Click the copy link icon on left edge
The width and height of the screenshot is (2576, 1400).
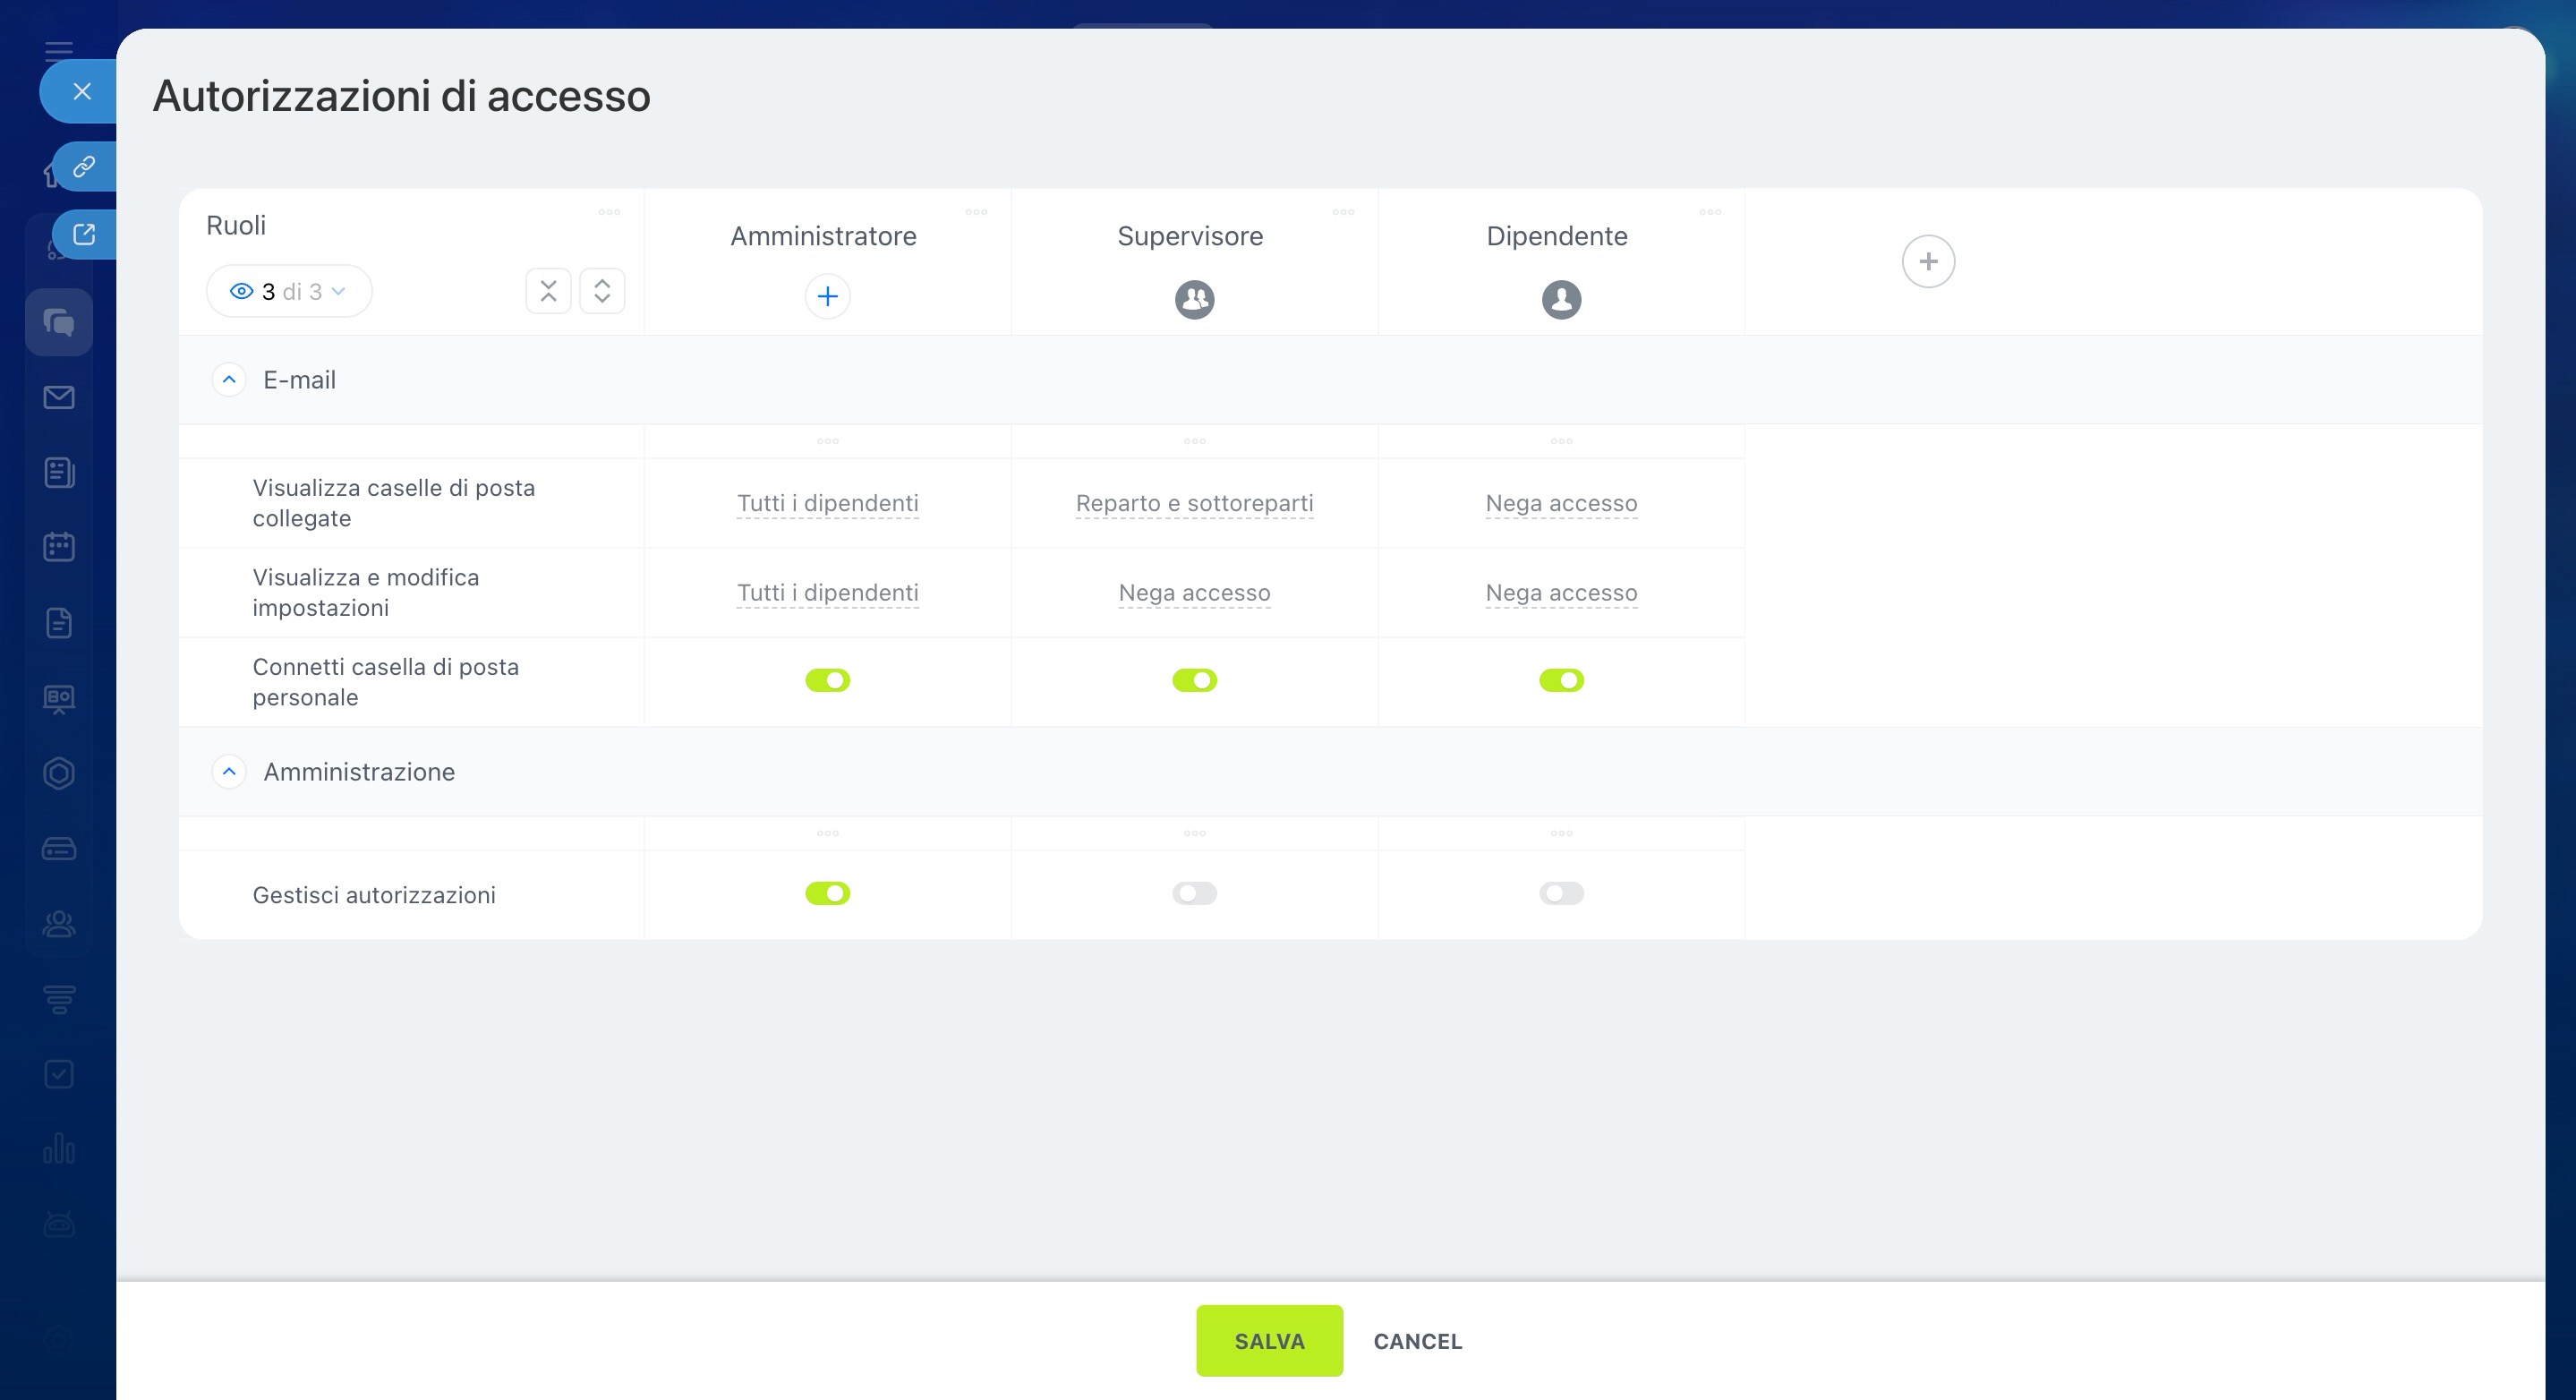click(84, 166)
